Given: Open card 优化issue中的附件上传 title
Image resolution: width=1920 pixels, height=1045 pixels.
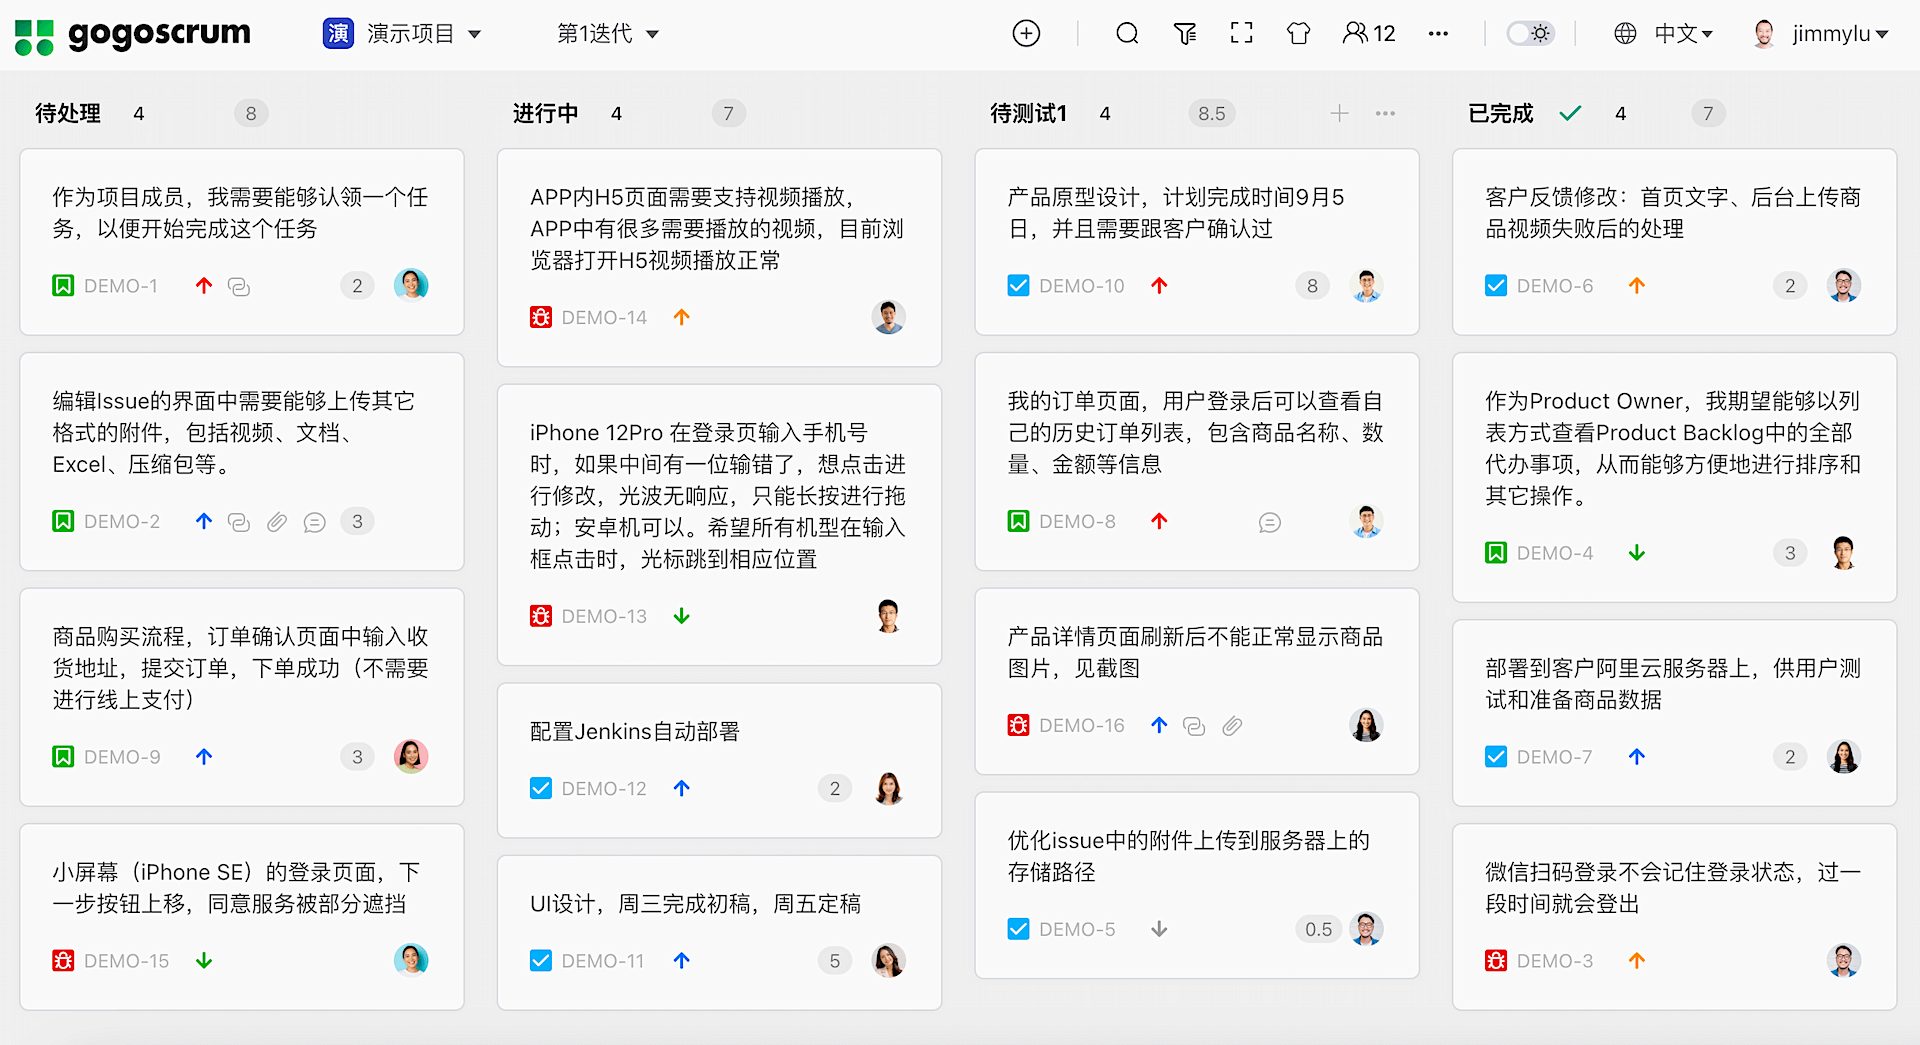Looking at the screenshot, I should coord(1188,856).
